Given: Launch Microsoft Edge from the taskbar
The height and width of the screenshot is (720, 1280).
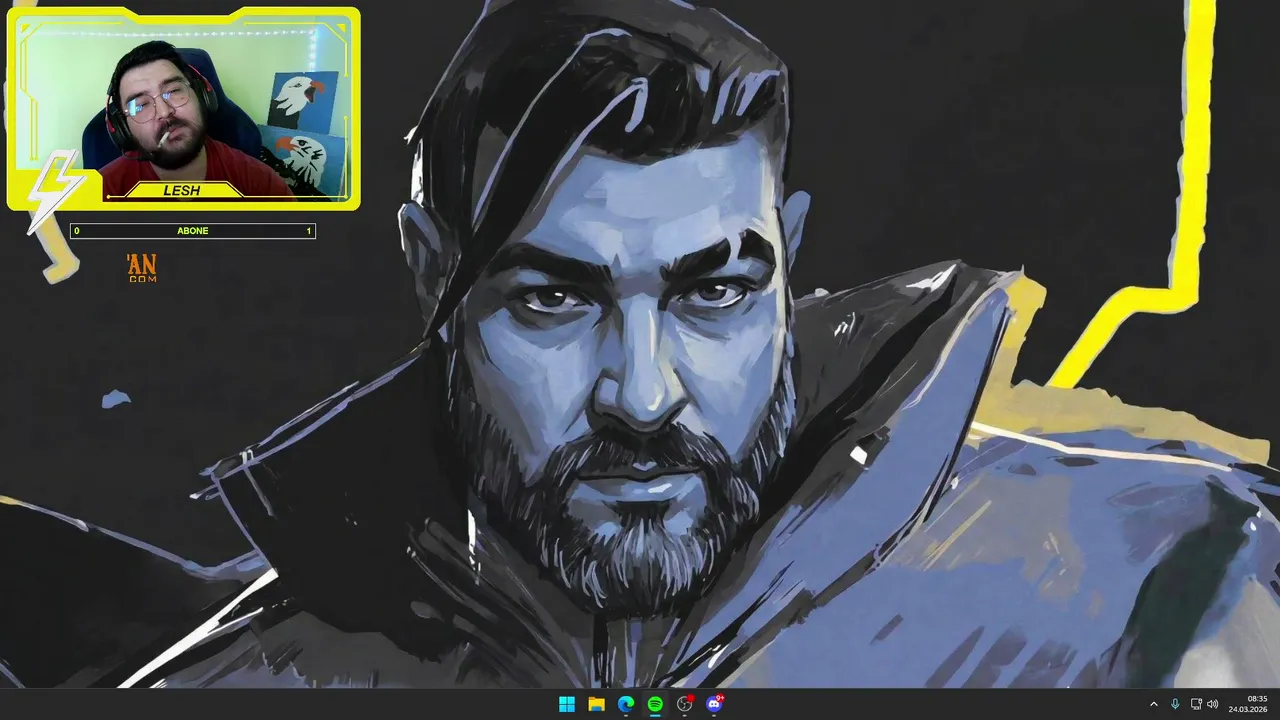Looking at the screenshot, I should tap(626, 704).
